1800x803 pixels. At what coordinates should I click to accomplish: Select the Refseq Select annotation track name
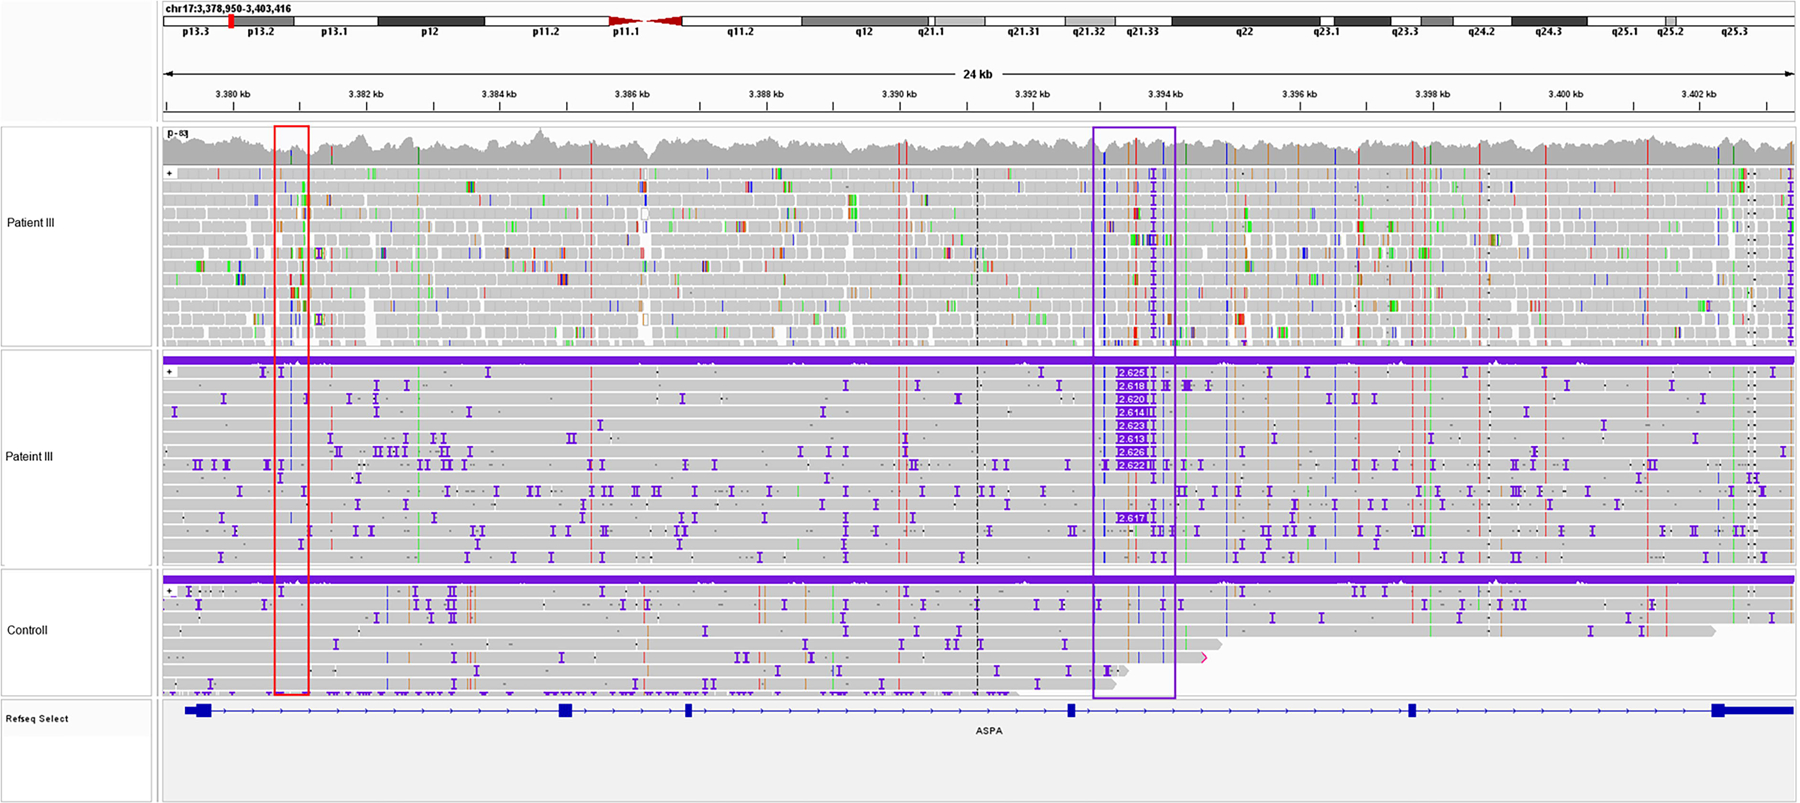37,719
